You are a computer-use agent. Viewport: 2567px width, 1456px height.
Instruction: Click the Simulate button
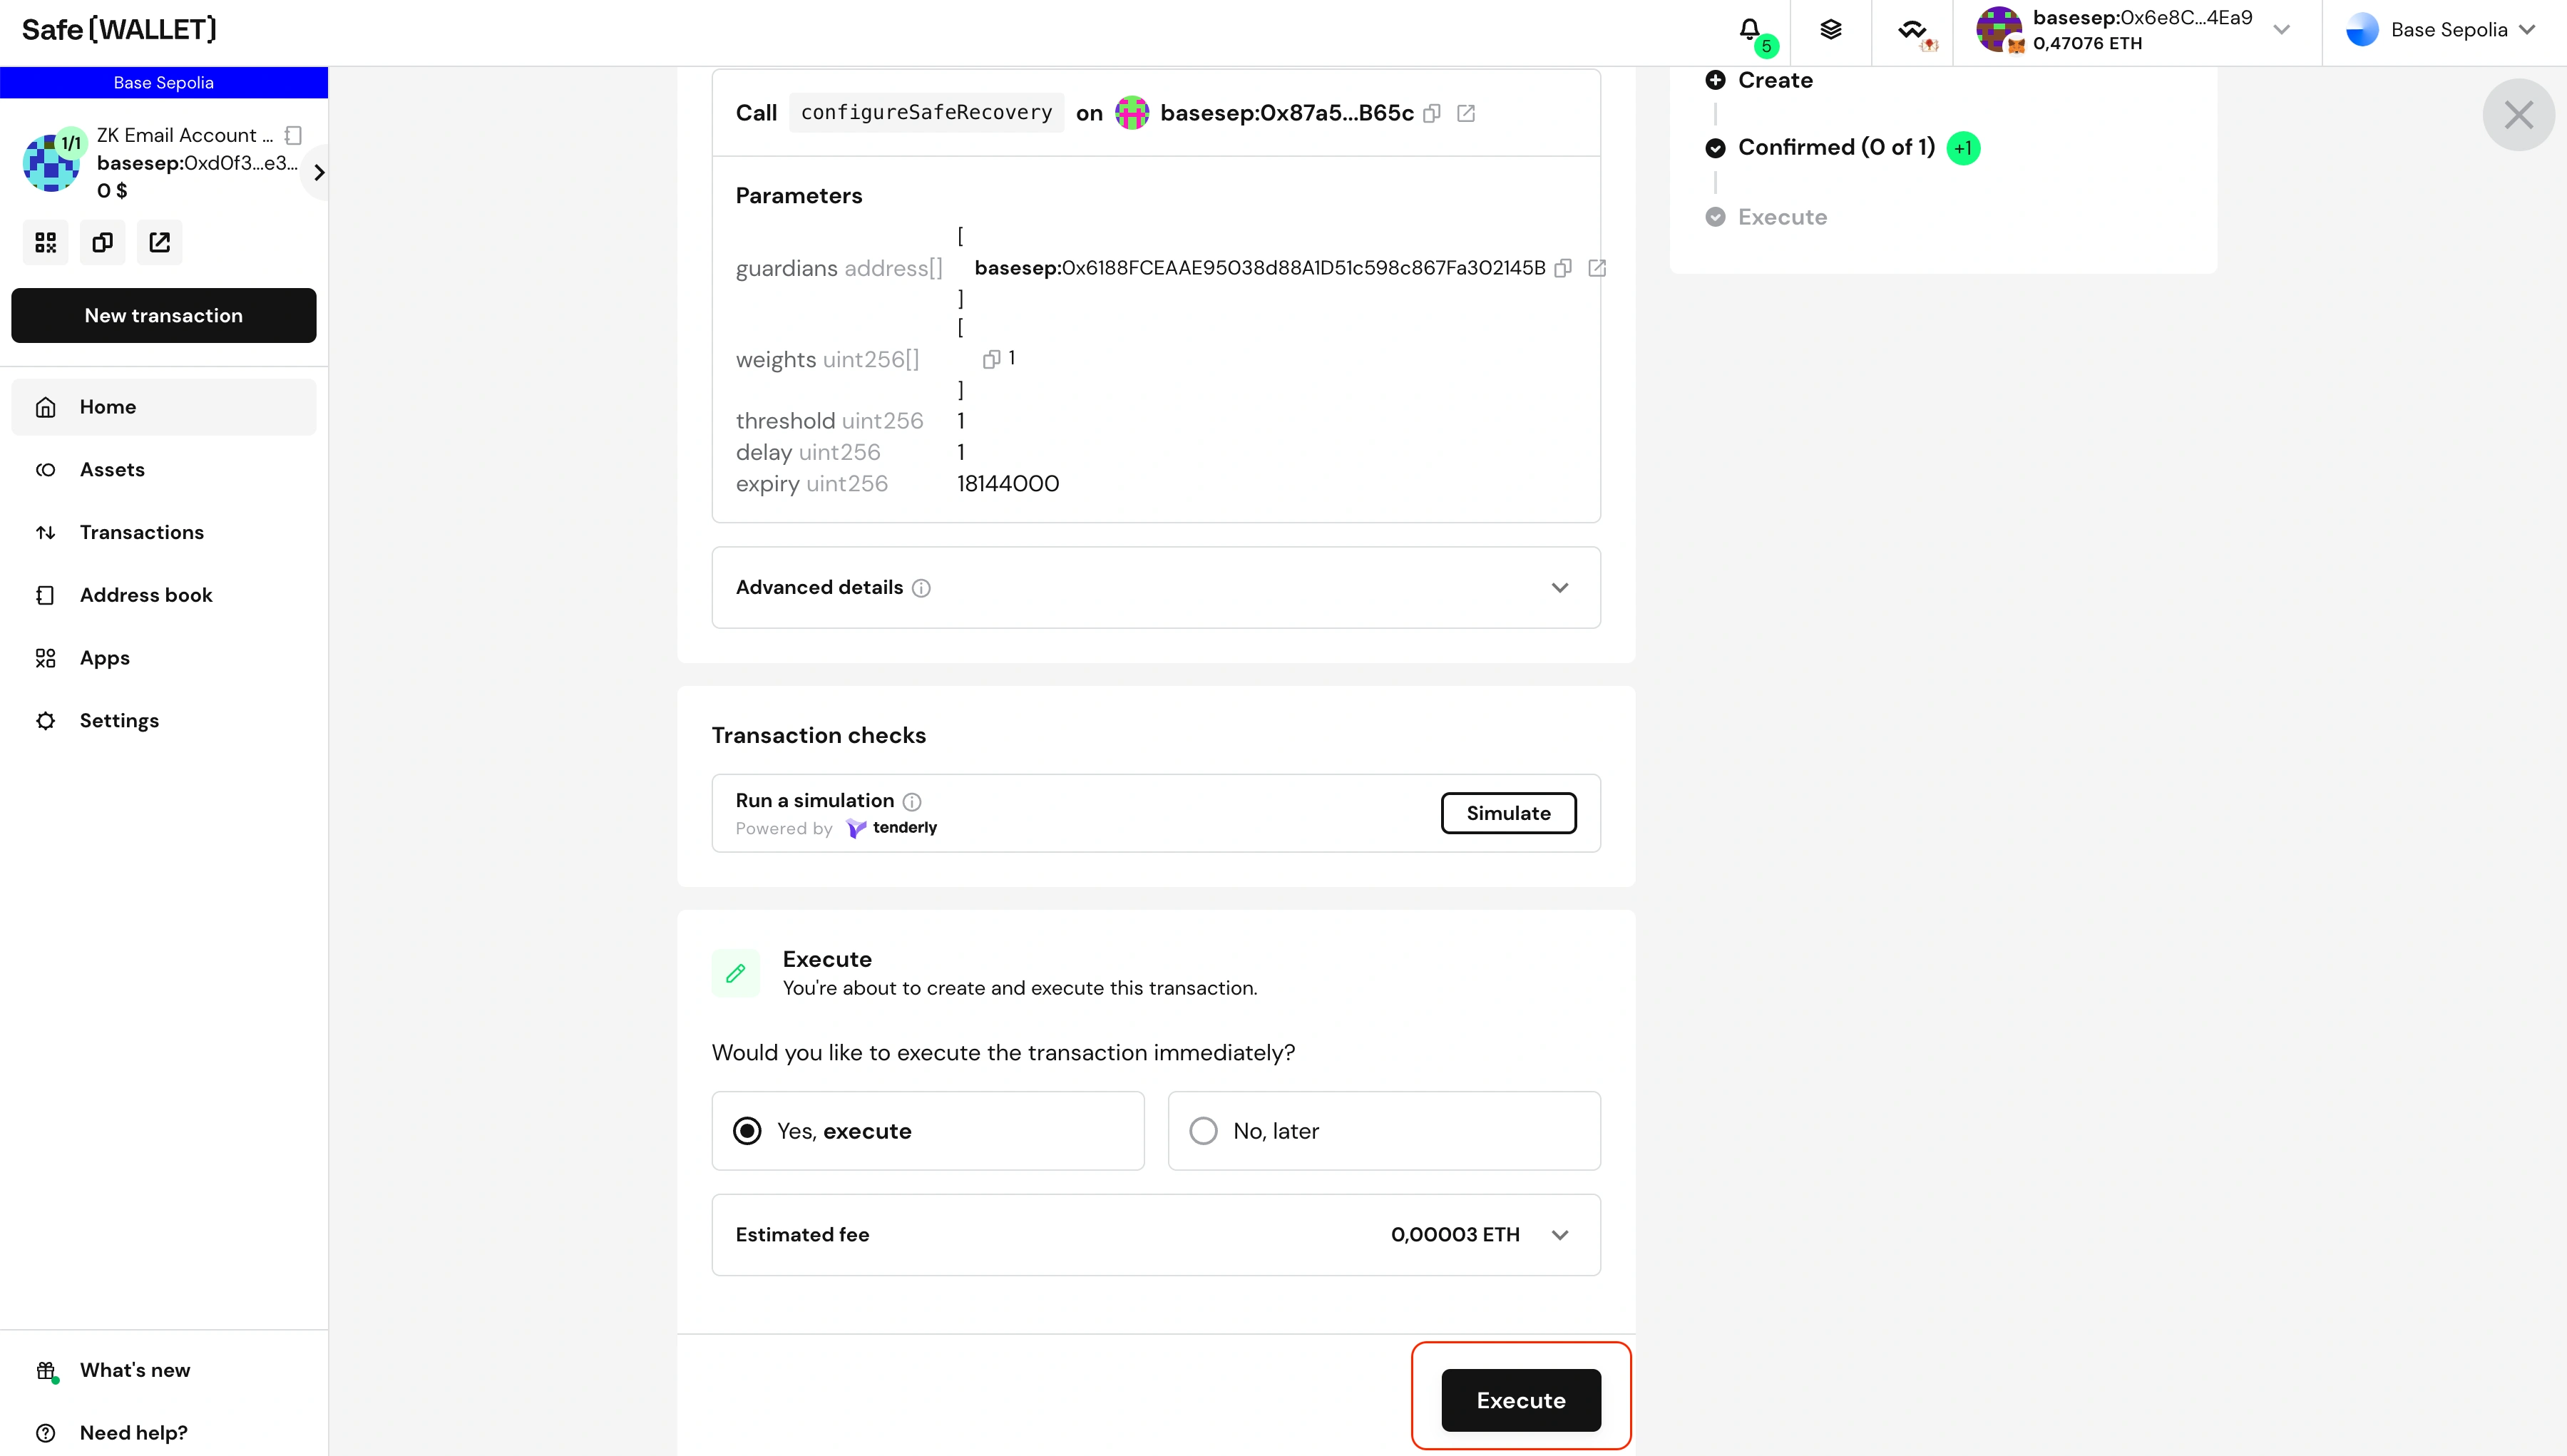(x=1509, y=813)
